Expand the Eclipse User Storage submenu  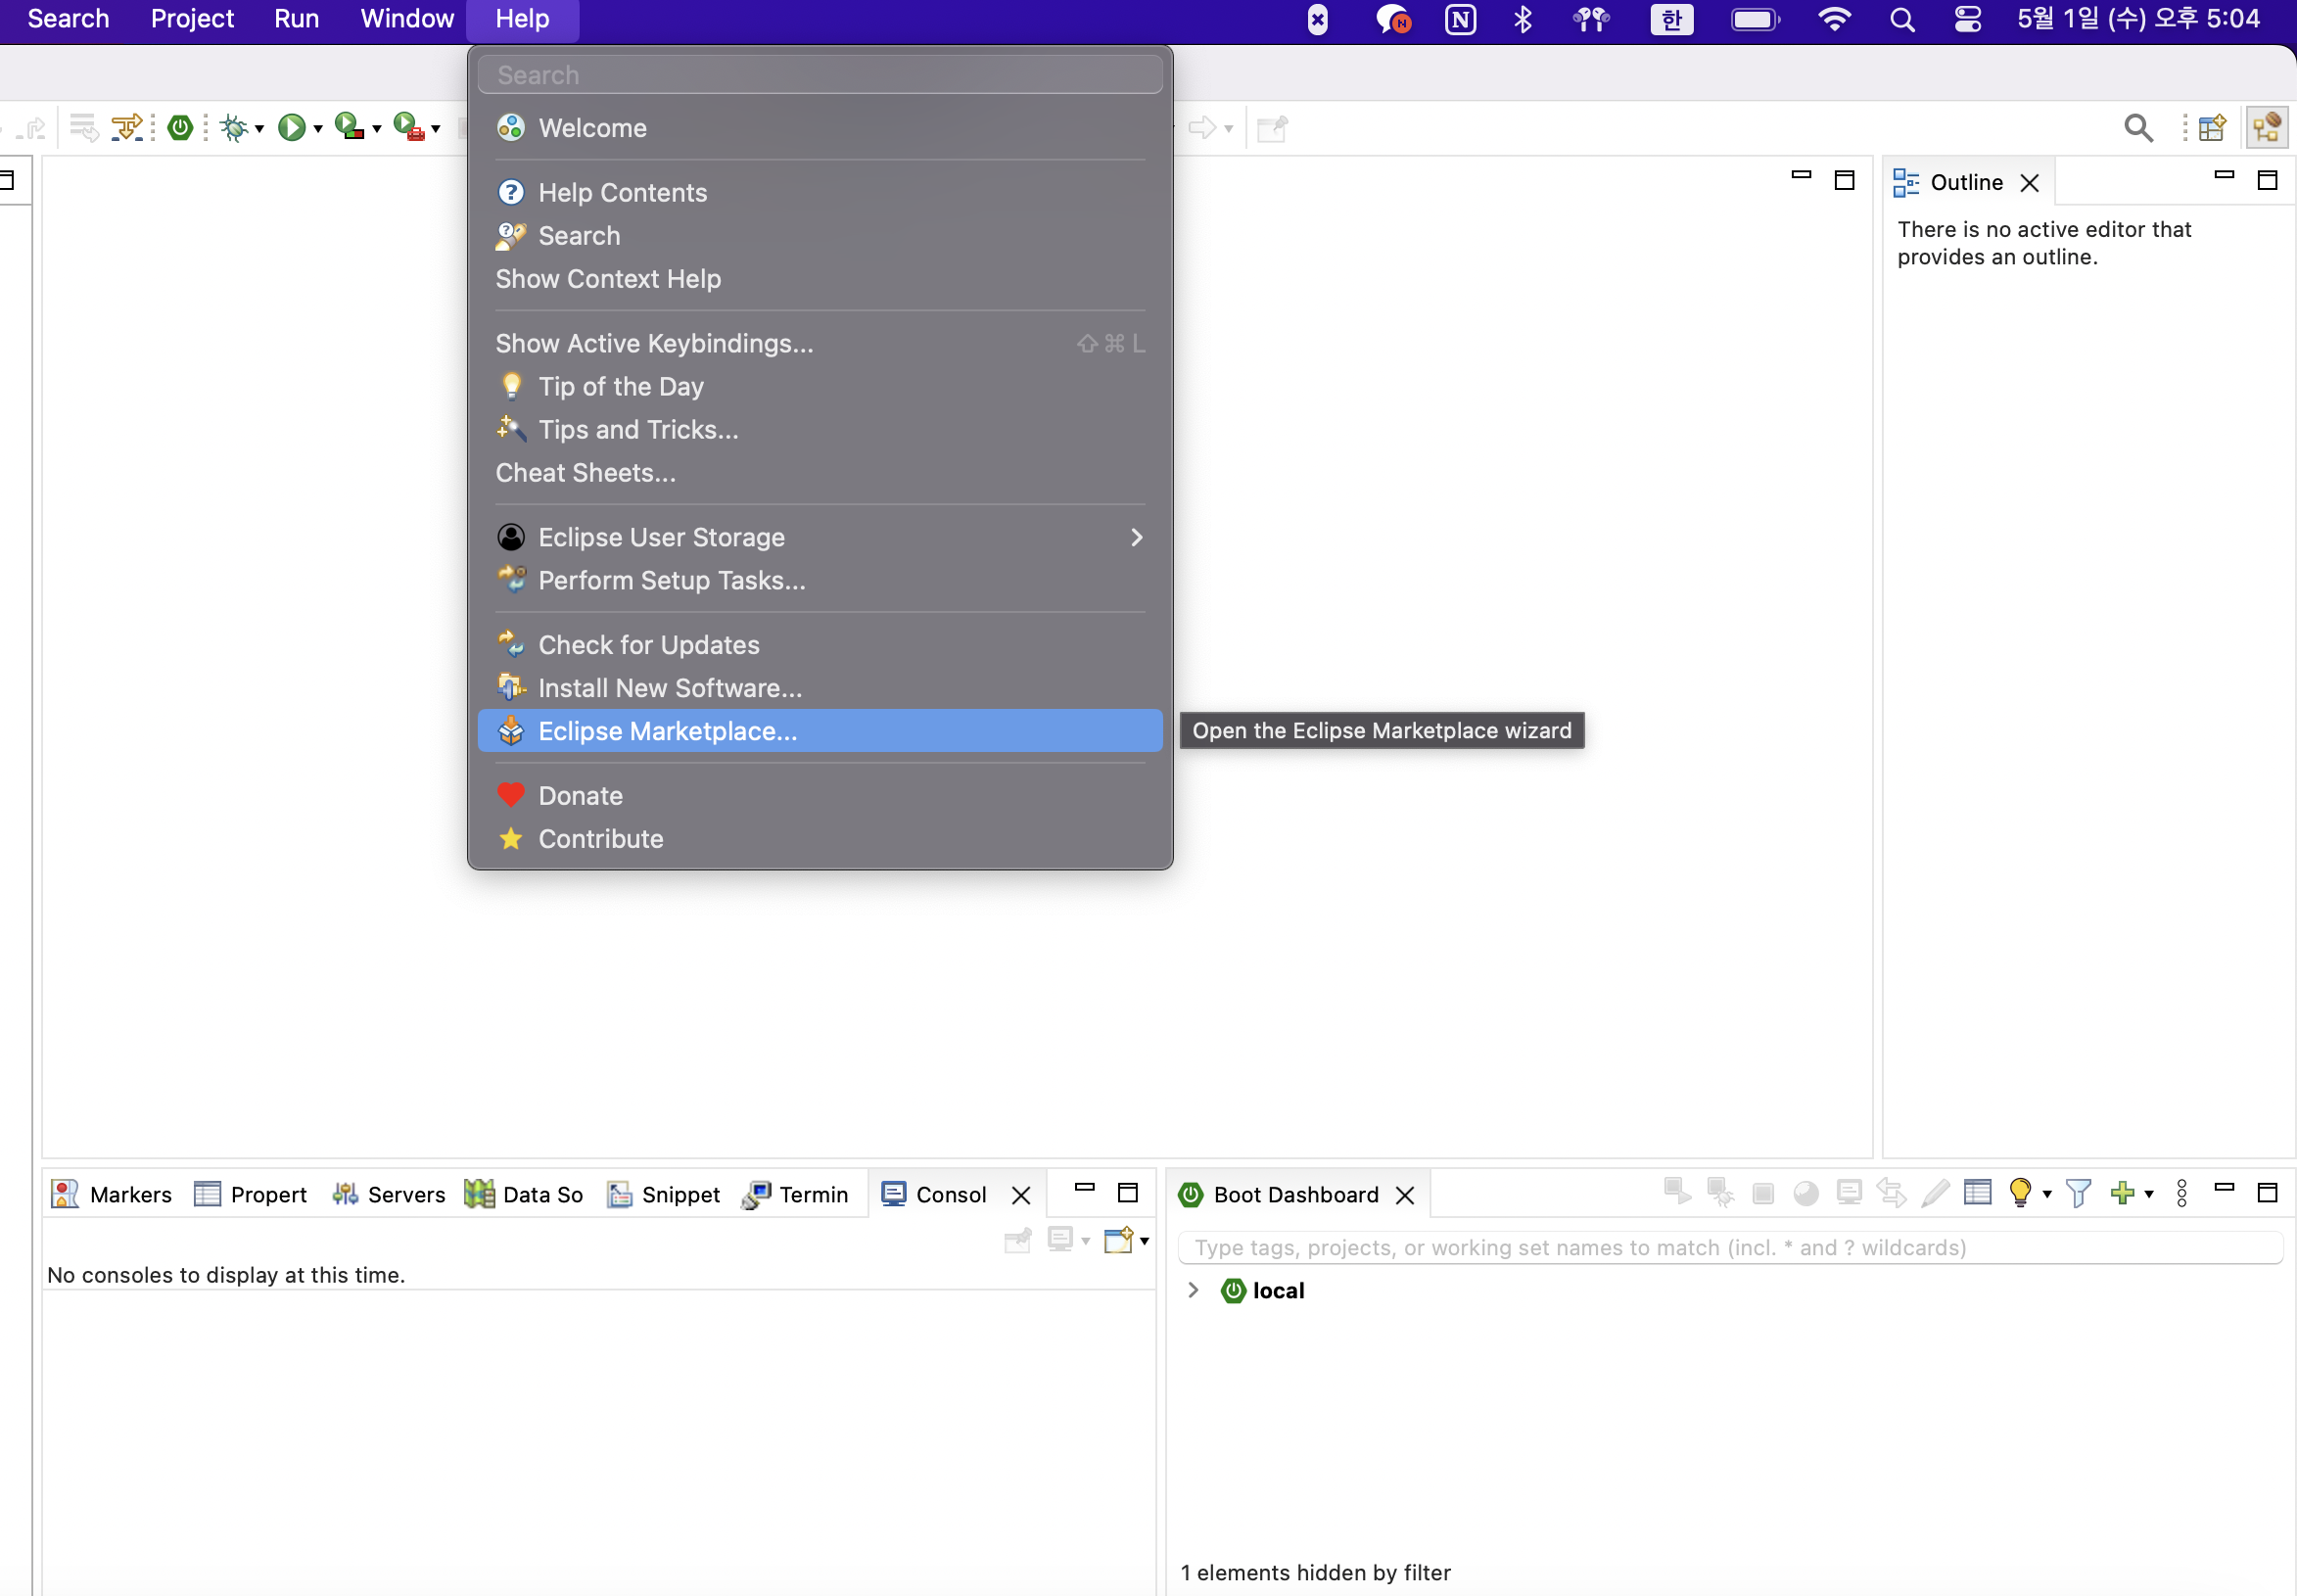point(1136,538)
